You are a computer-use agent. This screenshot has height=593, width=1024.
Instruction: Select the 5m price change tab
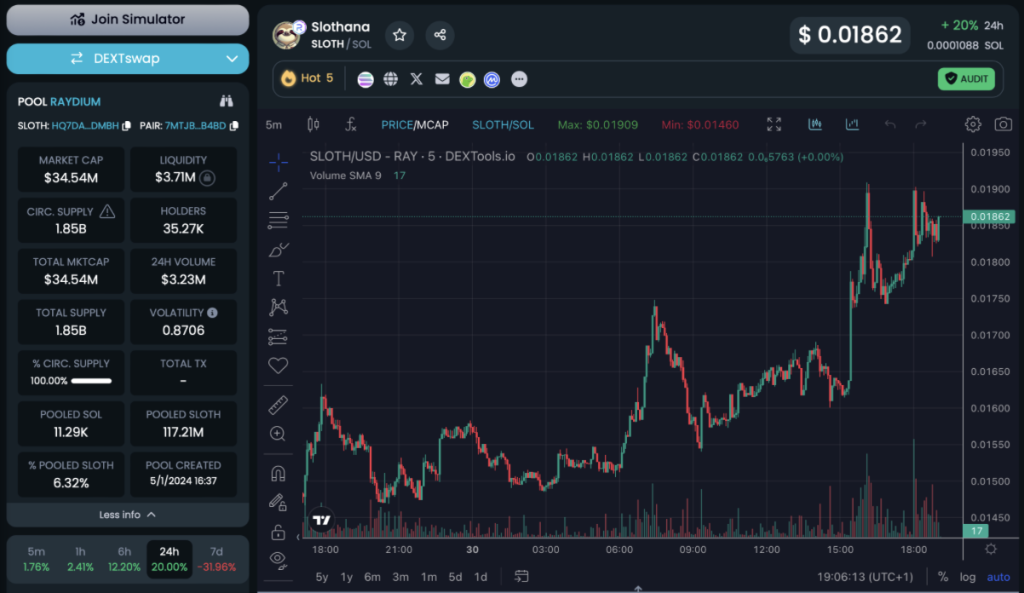(37, 559)
